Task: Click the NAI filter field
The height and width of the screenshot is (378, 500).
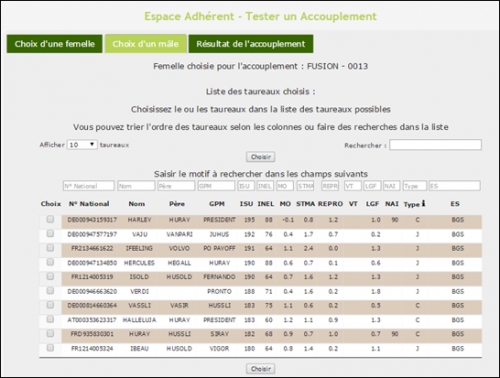Action: (x=391, y=186)
